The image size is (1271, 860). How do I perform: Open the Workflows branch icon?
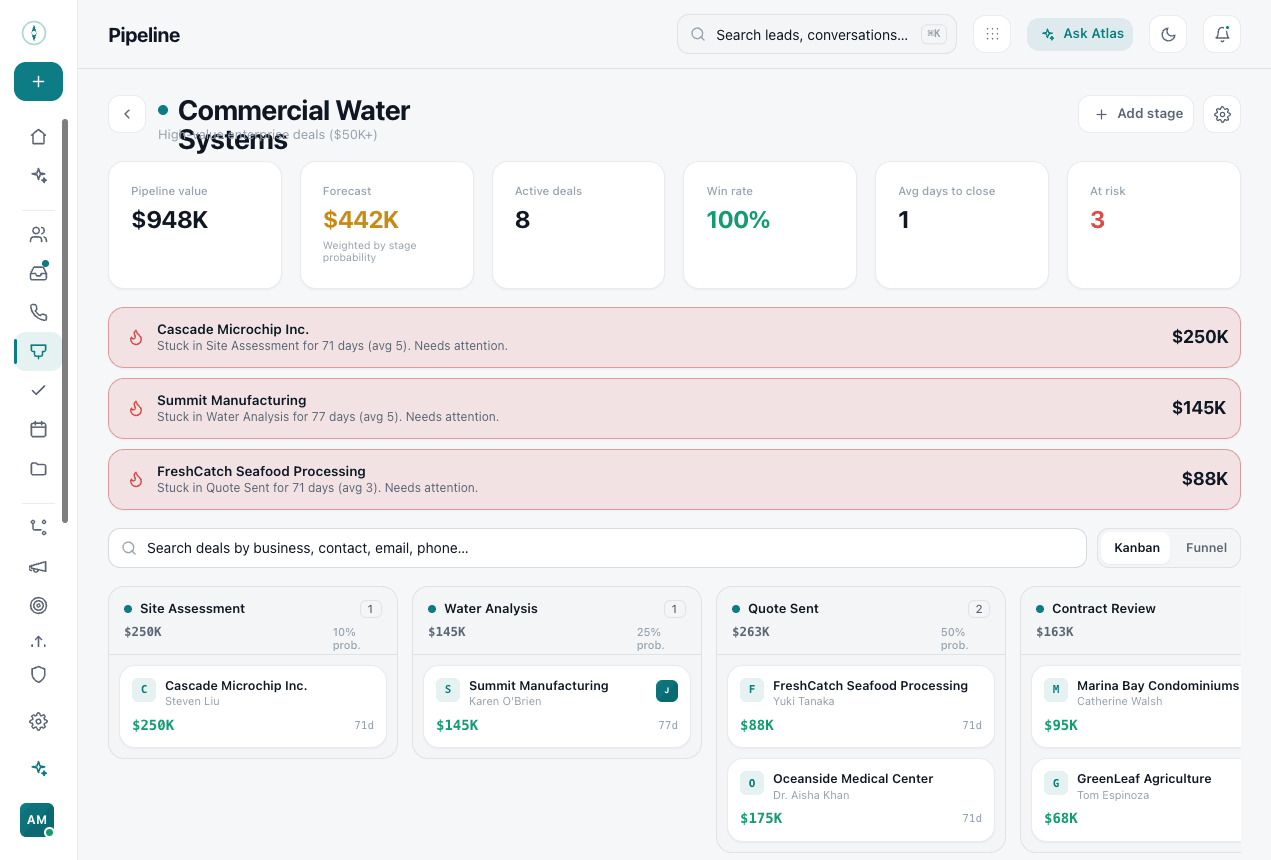coord(38,527)
